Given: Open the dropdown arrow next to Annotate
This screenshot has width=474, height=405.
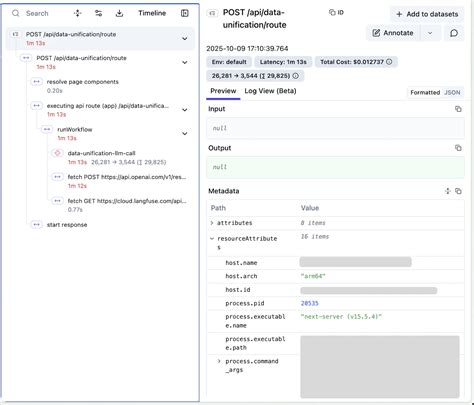Looking at the screenshot, I should tap(430, 33).
